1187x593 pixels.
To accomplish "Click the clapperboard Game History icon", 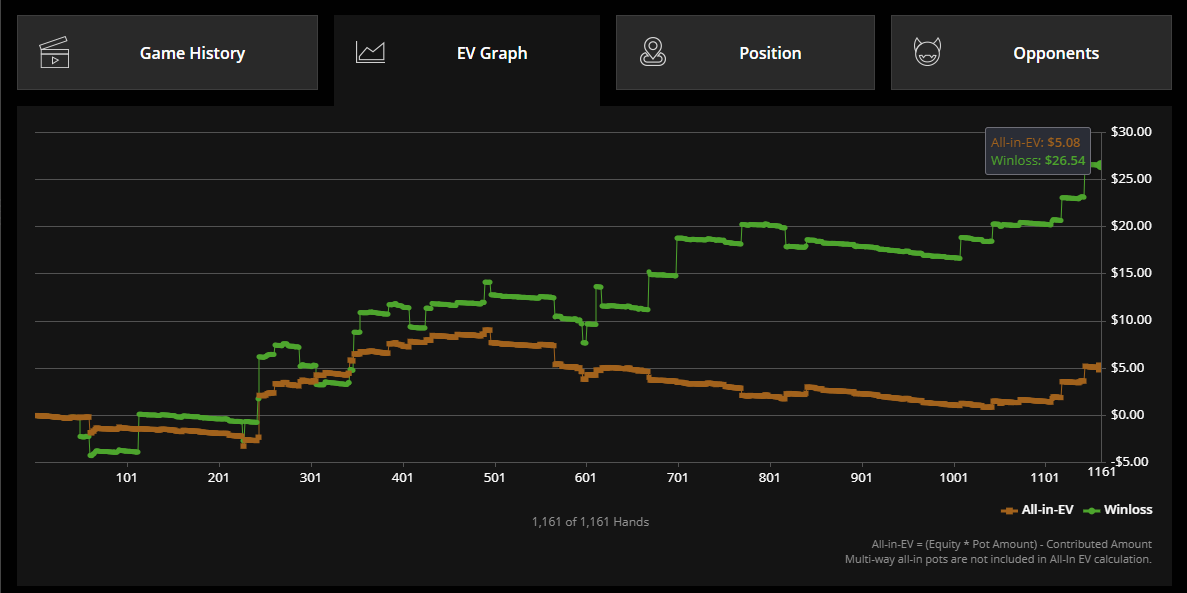I will (54, 53).
